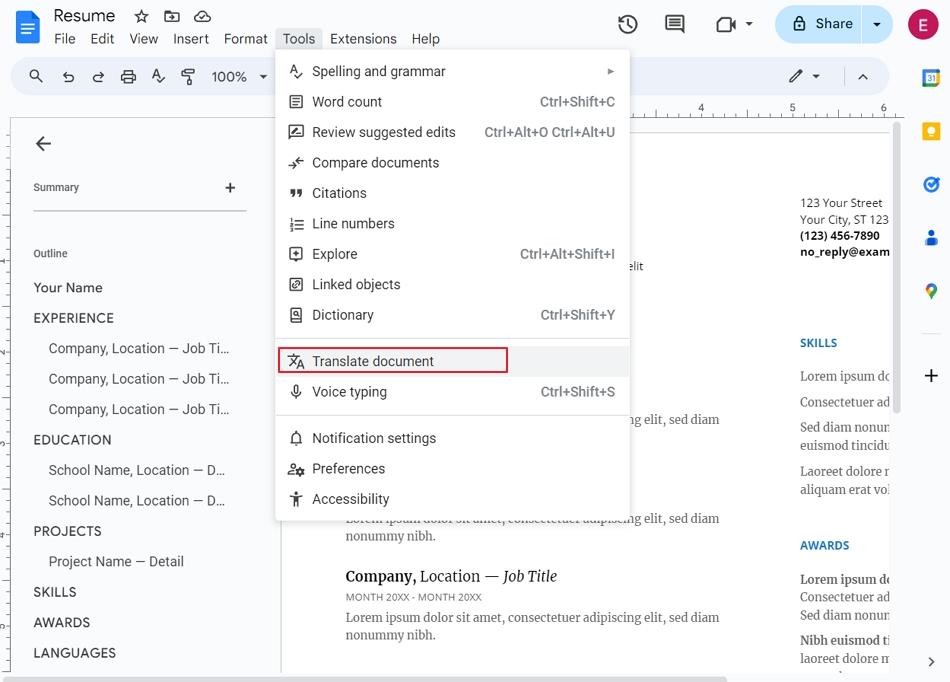The width and height of the screenshot is (950, 682).
Task: Choose Word count from Tools menu
Action: (347, 102)
